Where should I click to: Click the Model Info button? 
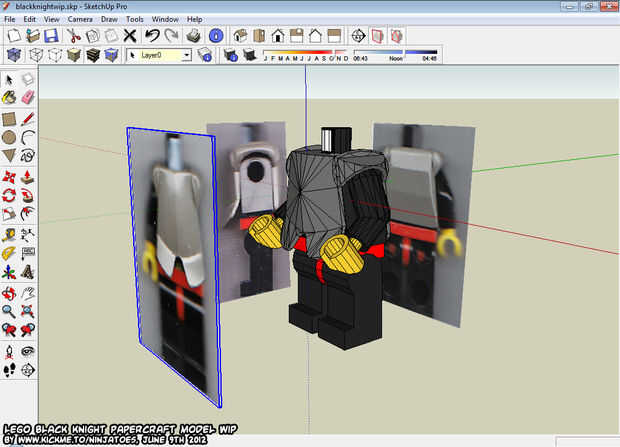coord(217,35)
